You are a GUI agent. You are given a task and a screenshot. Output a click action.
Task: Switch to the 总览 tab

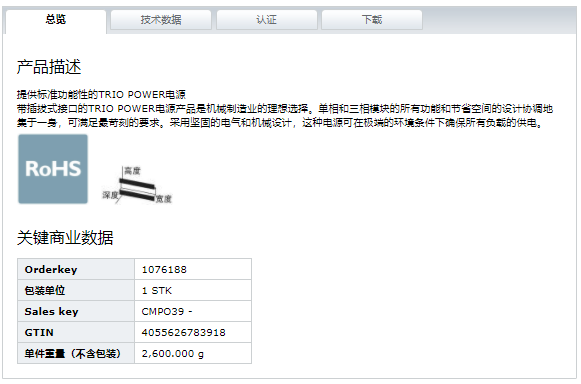click(56, 20)
